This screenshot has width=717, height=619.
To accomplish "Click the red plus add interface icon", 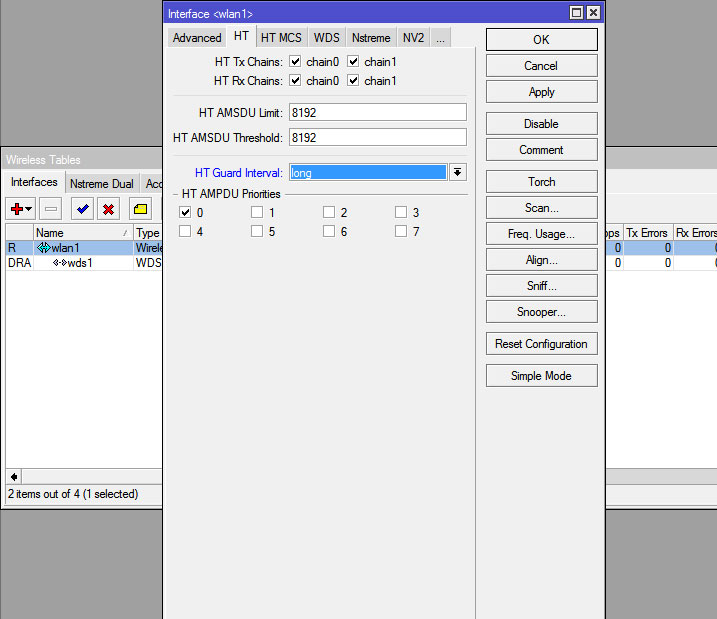I will tap(17, 209).
